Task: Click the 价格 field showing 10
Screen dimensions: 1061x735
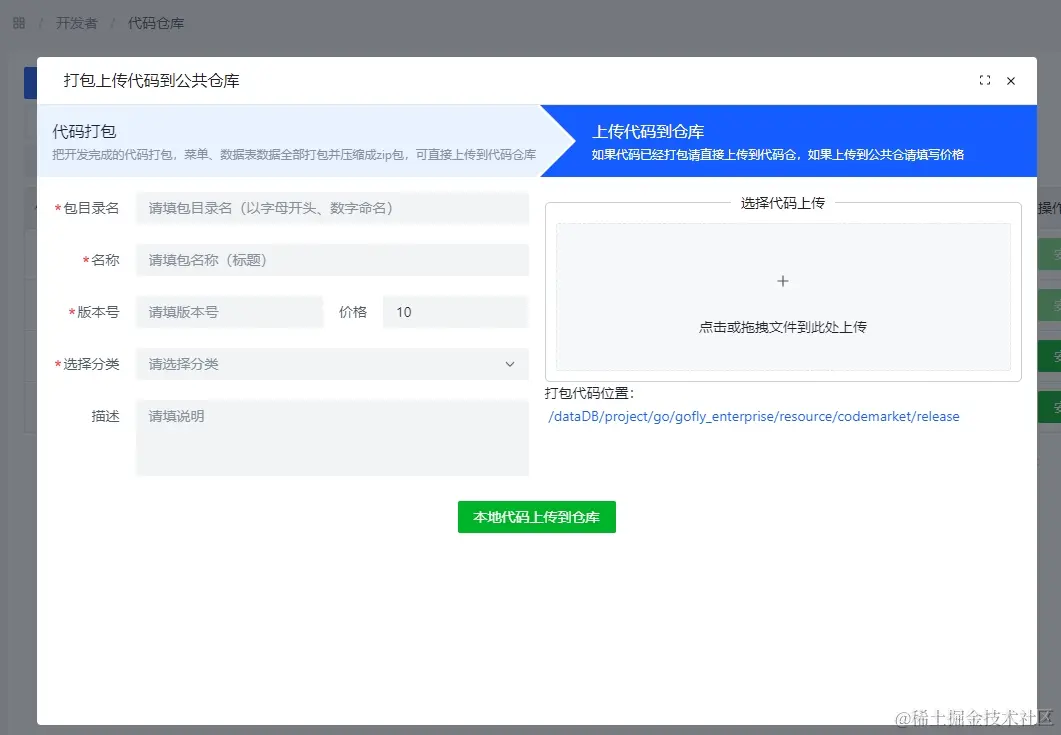Action: pos(455,312)
